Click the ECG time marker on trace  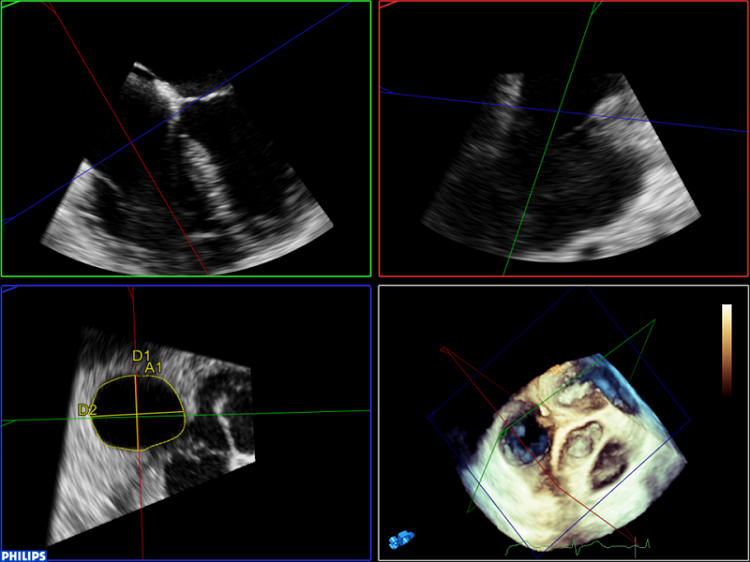pyautogui.click(x=634, y=546)
